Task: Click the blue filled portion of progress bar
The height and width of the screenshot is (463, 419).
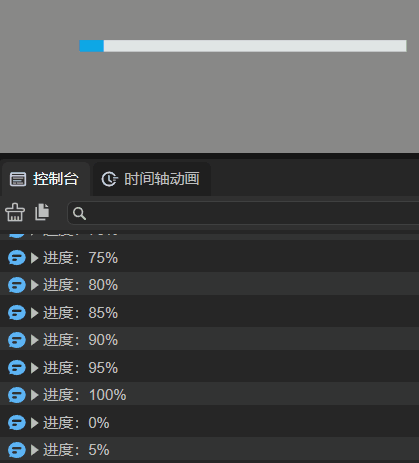Action: [92, 46]
